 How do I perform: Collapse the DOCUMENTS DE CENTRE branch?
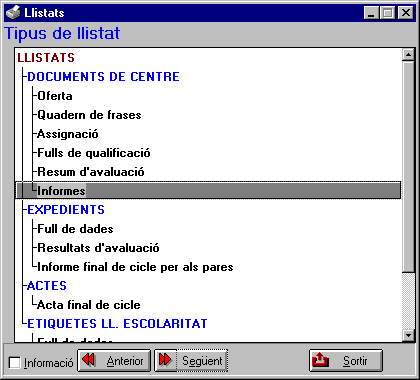(x=103, y=77)
